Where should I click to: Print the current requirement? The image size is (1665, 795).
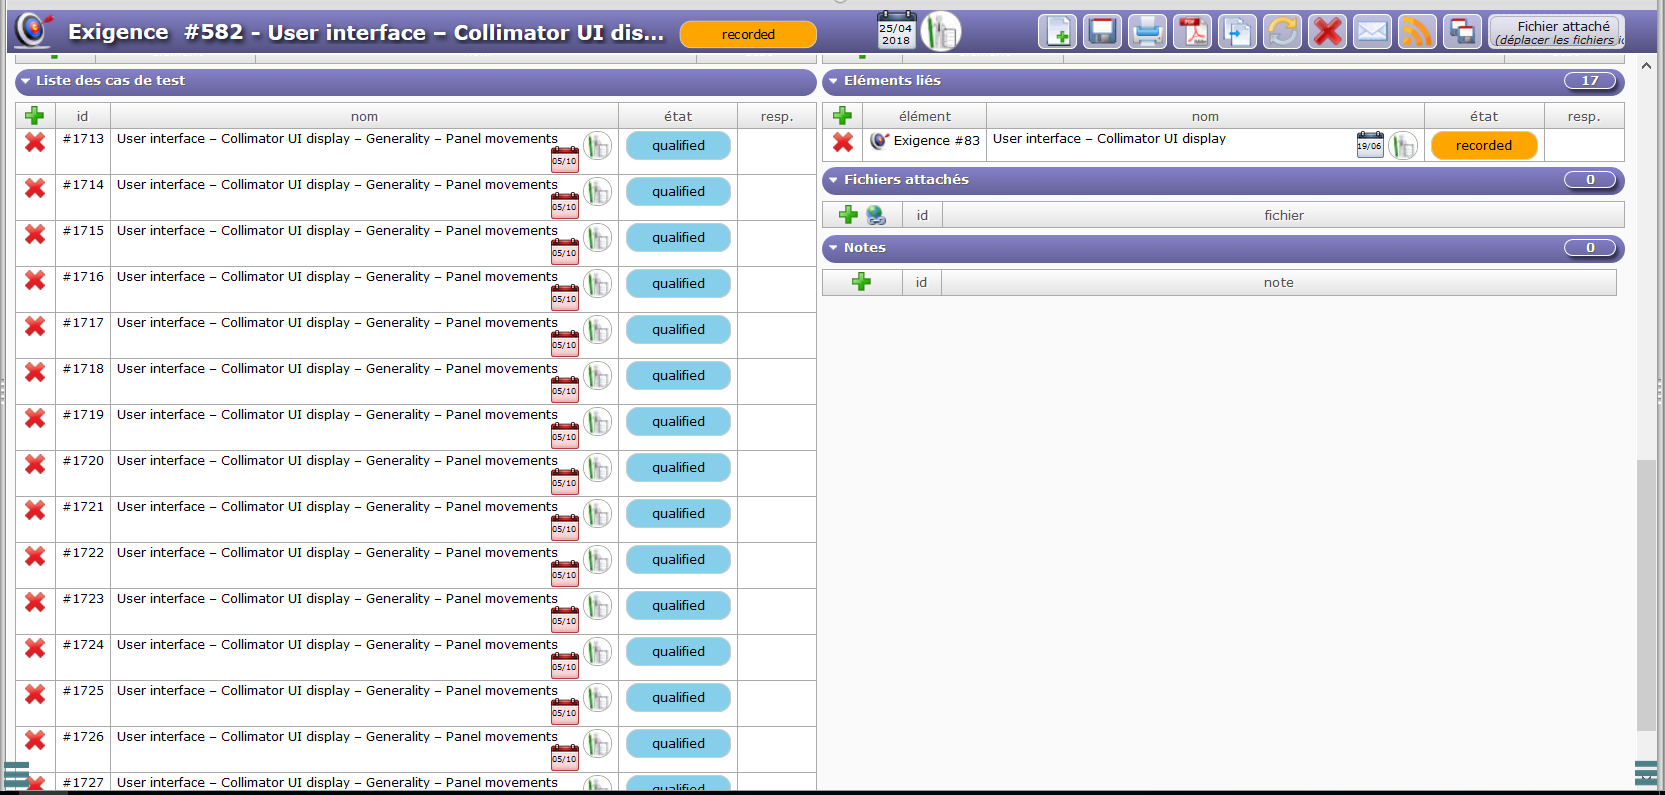[1147, 32]
